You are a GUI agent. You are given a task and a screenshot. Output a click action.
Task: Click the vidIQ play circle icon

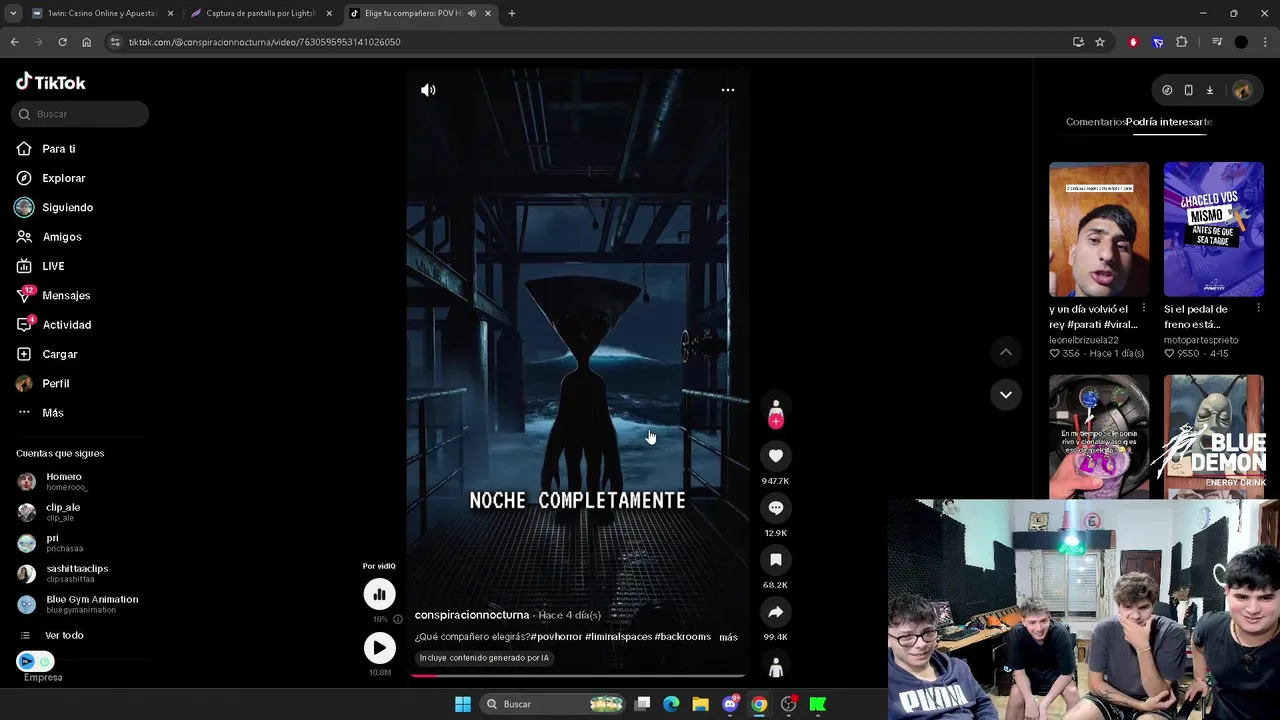click(x=379, y=648)
